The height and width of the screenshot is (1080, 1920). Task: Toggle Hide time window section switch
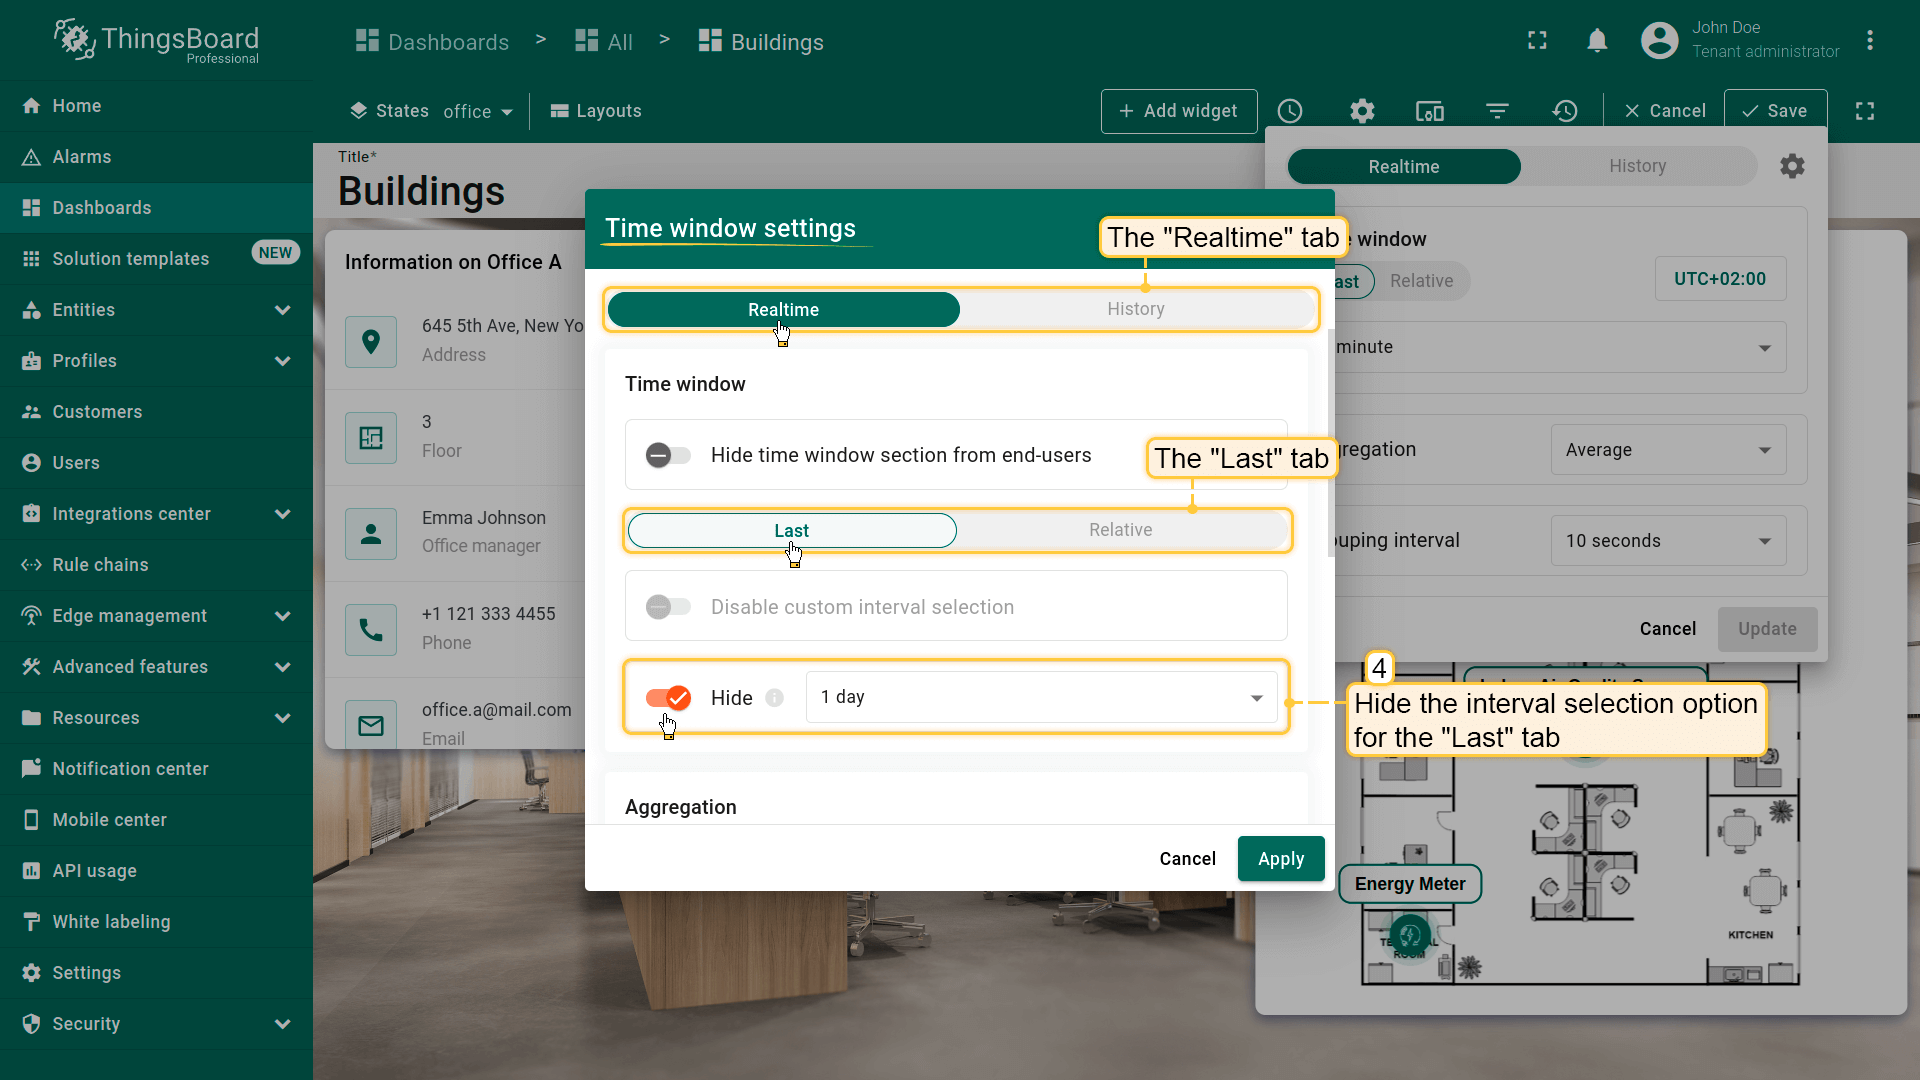[x=668, y=456]
